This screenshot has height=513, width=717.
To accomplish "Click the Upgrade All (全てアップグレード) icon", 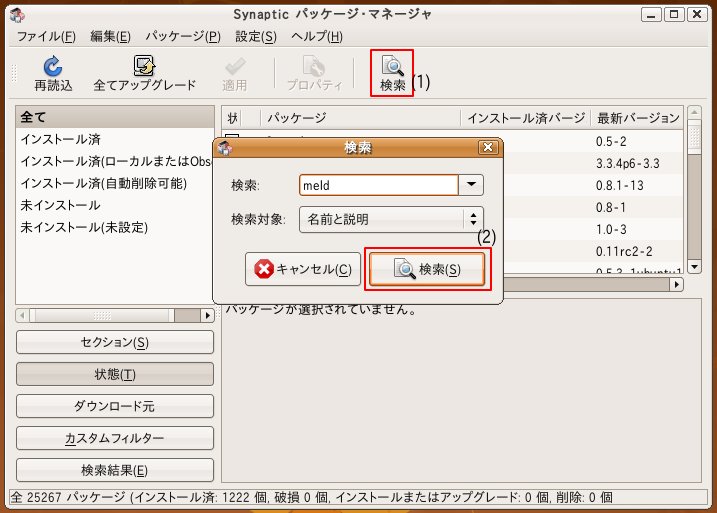I will coord(144,67).
